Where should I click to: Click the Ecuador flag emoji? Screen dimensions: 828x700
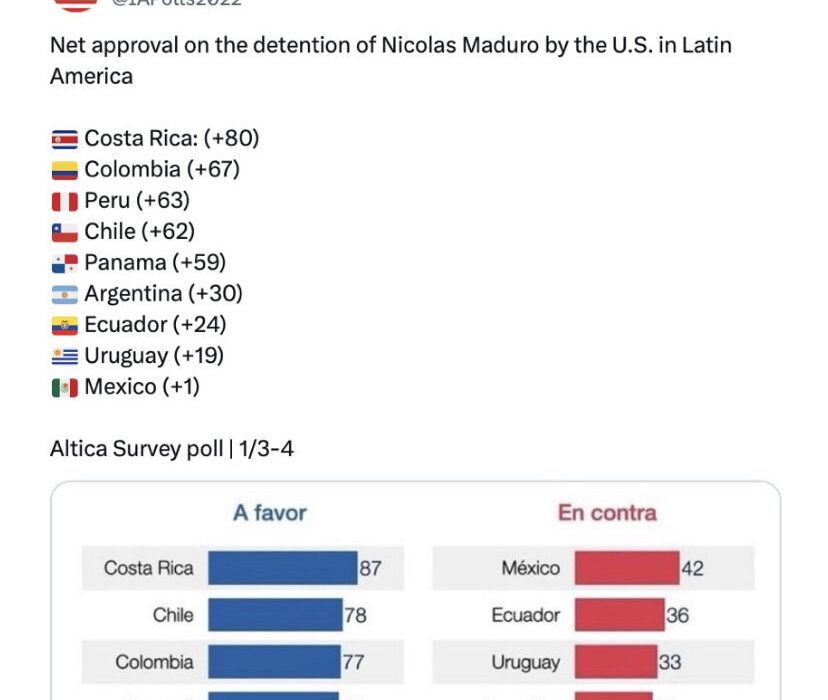[64, 325]
